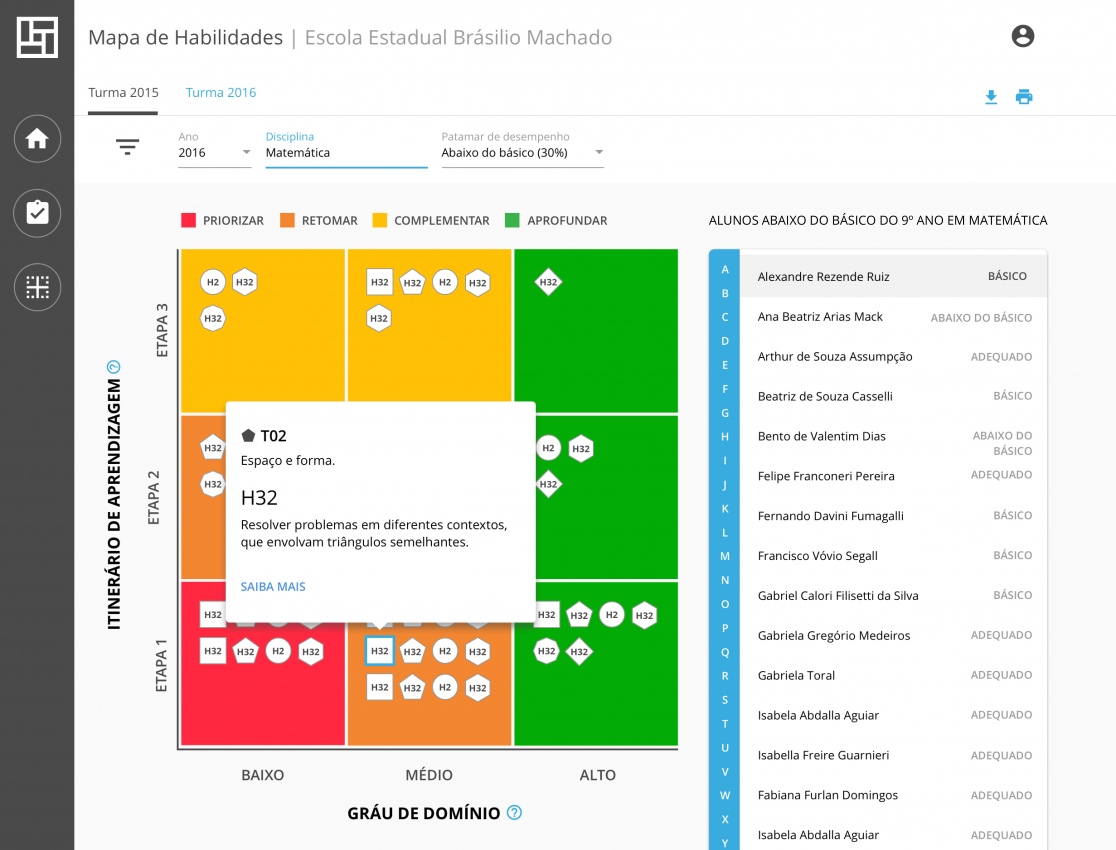The height and width of the screenshot is (850, 1116).
Task: Switch to the Turma 2016 tab
Action: point(221,92)
